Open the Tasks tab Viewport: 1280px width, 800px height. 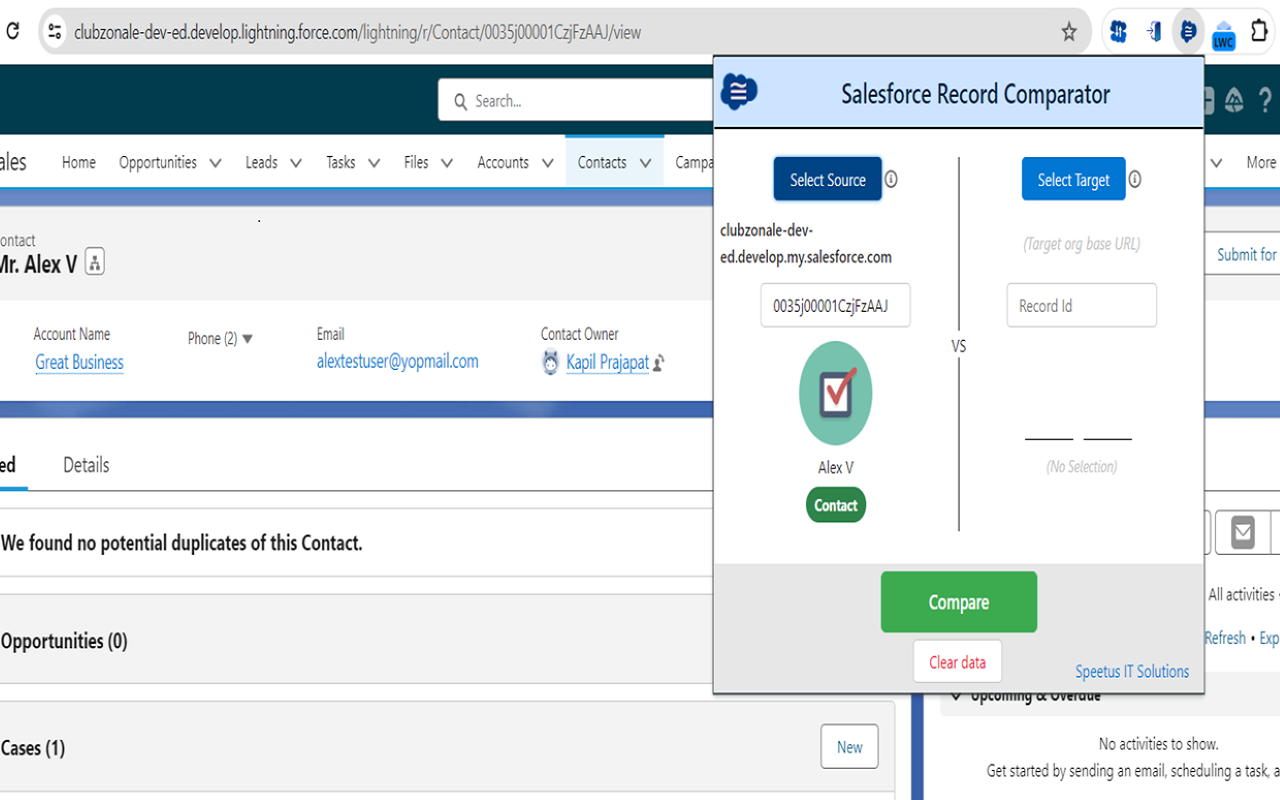click(341, 162)
